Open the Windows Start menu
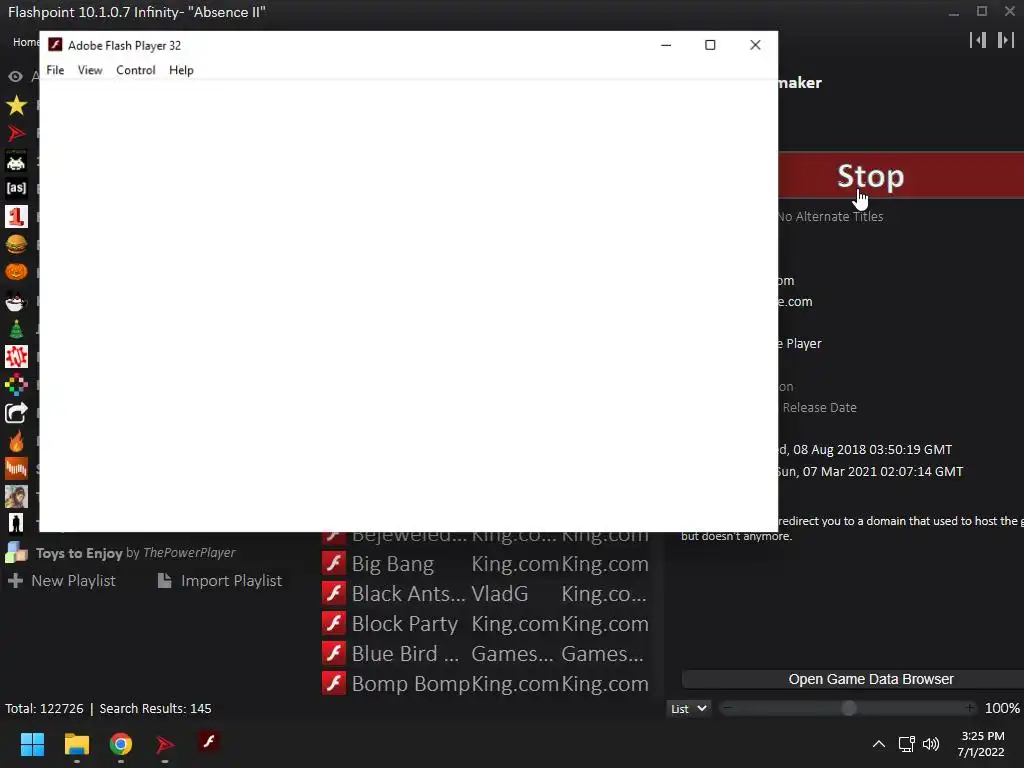Screen dimensions: 1024x768 pos(32,744)
